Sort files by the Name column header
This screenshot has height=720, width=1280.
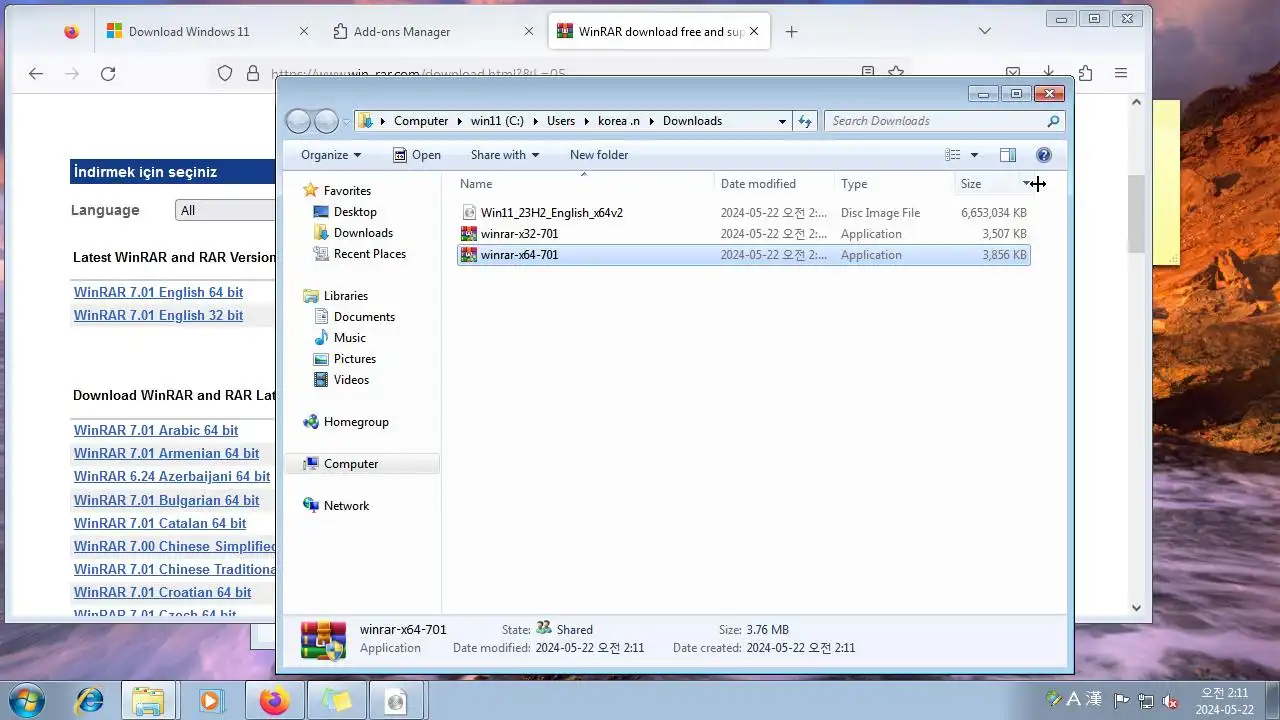coord(584,184)
